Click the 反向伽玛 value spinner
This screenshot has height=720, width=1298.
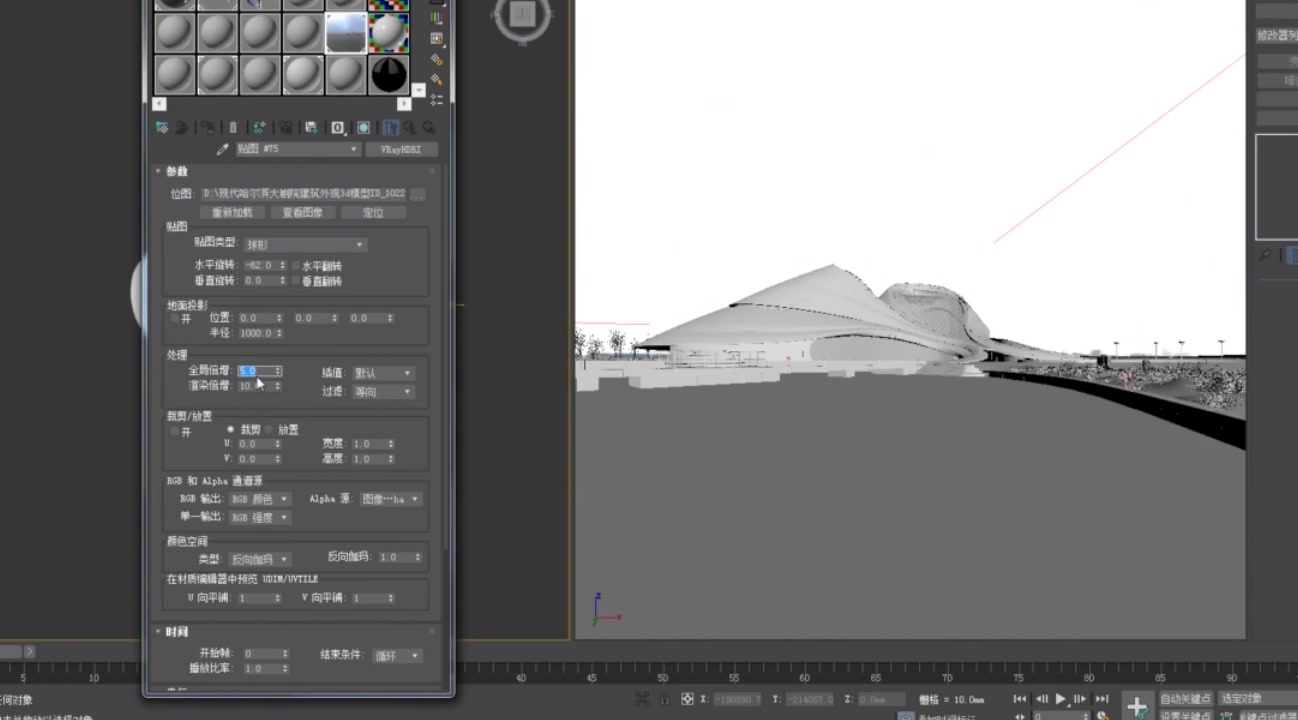[416, 557]
